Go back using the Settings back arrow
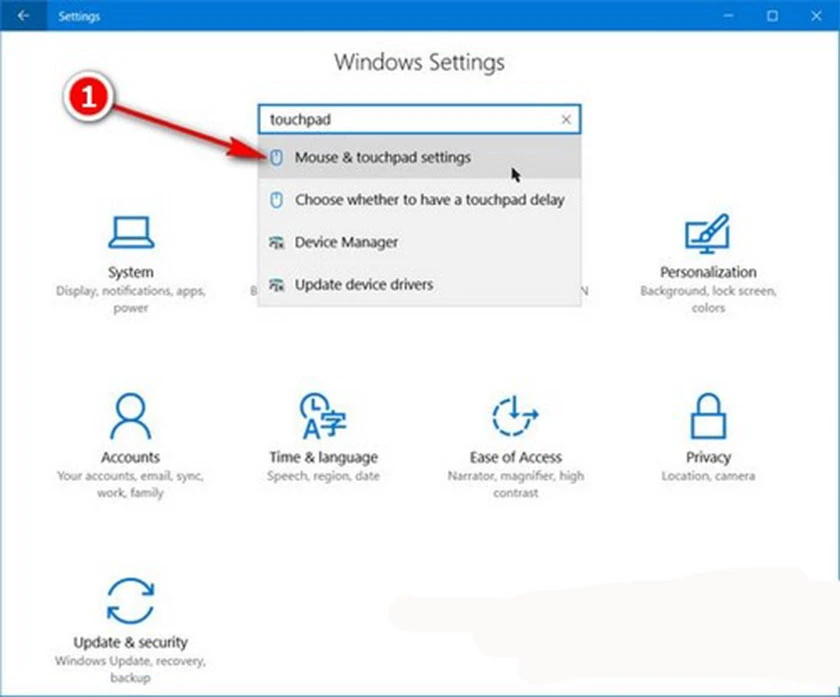The height and width of the screenshot is (697, 840). point(23,16)
